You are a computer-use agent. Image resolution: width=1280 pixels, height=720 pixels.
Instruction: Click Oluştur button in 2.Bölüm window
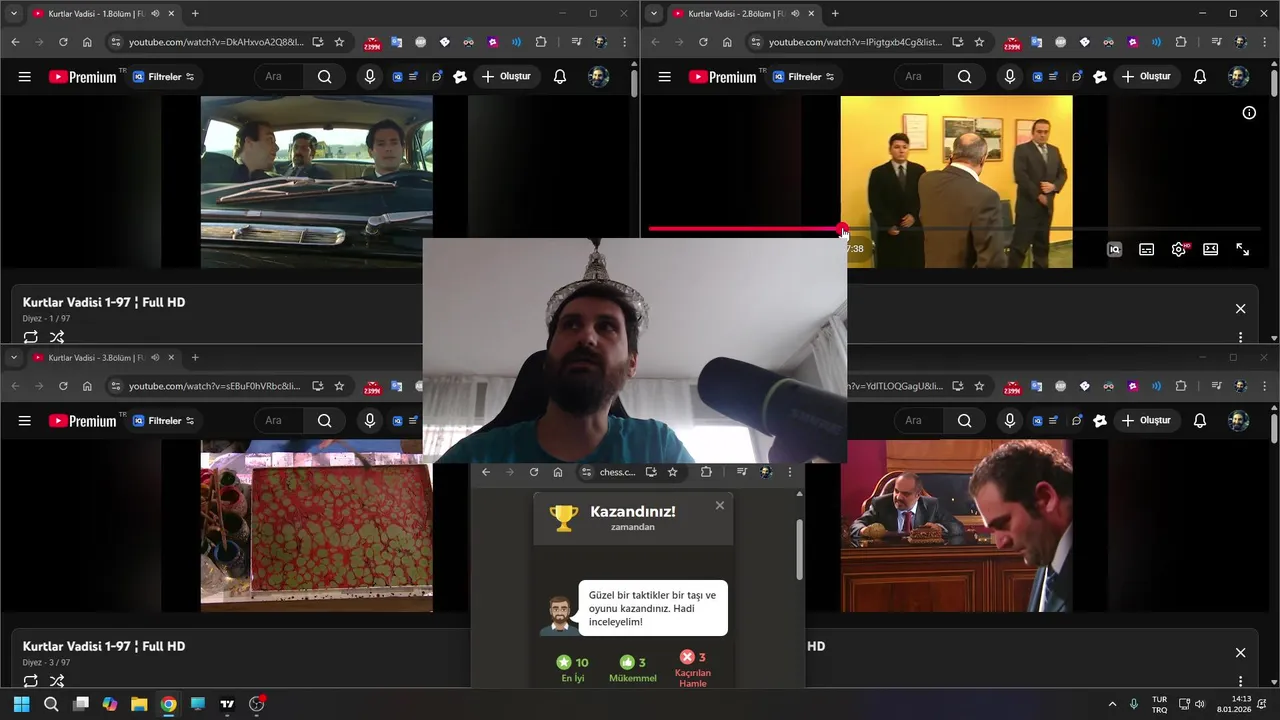(x=1146, y=77)
